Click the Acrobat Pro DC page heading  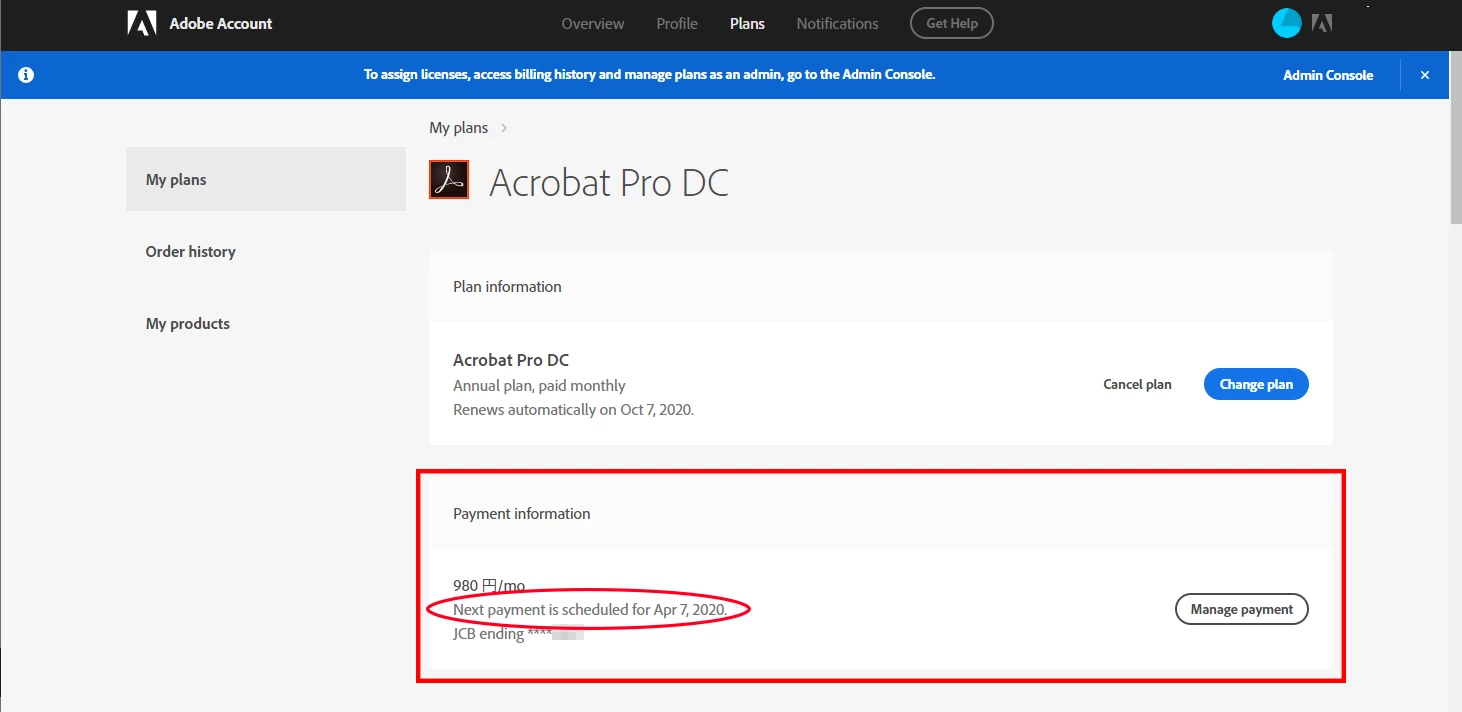pos(609,182)
